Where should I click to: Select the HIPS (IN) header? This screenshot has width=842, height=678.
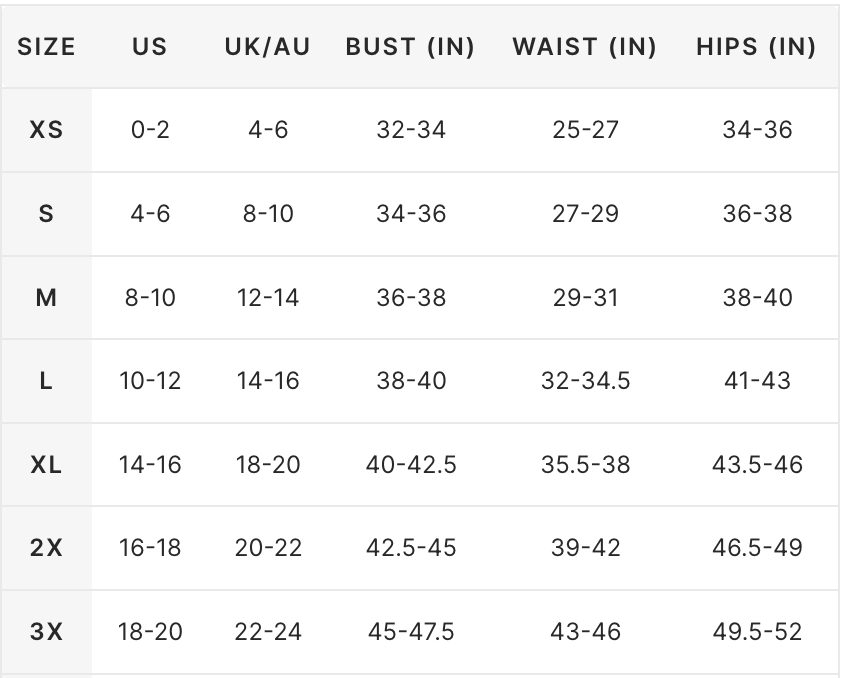pyautogui.click(x=757, y=47)
